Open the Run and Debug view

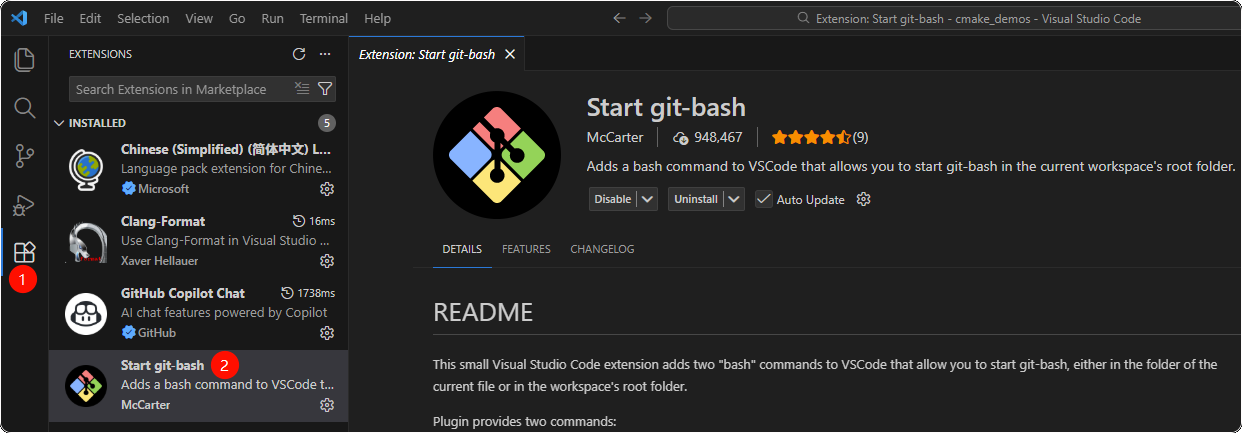[24, 204]
